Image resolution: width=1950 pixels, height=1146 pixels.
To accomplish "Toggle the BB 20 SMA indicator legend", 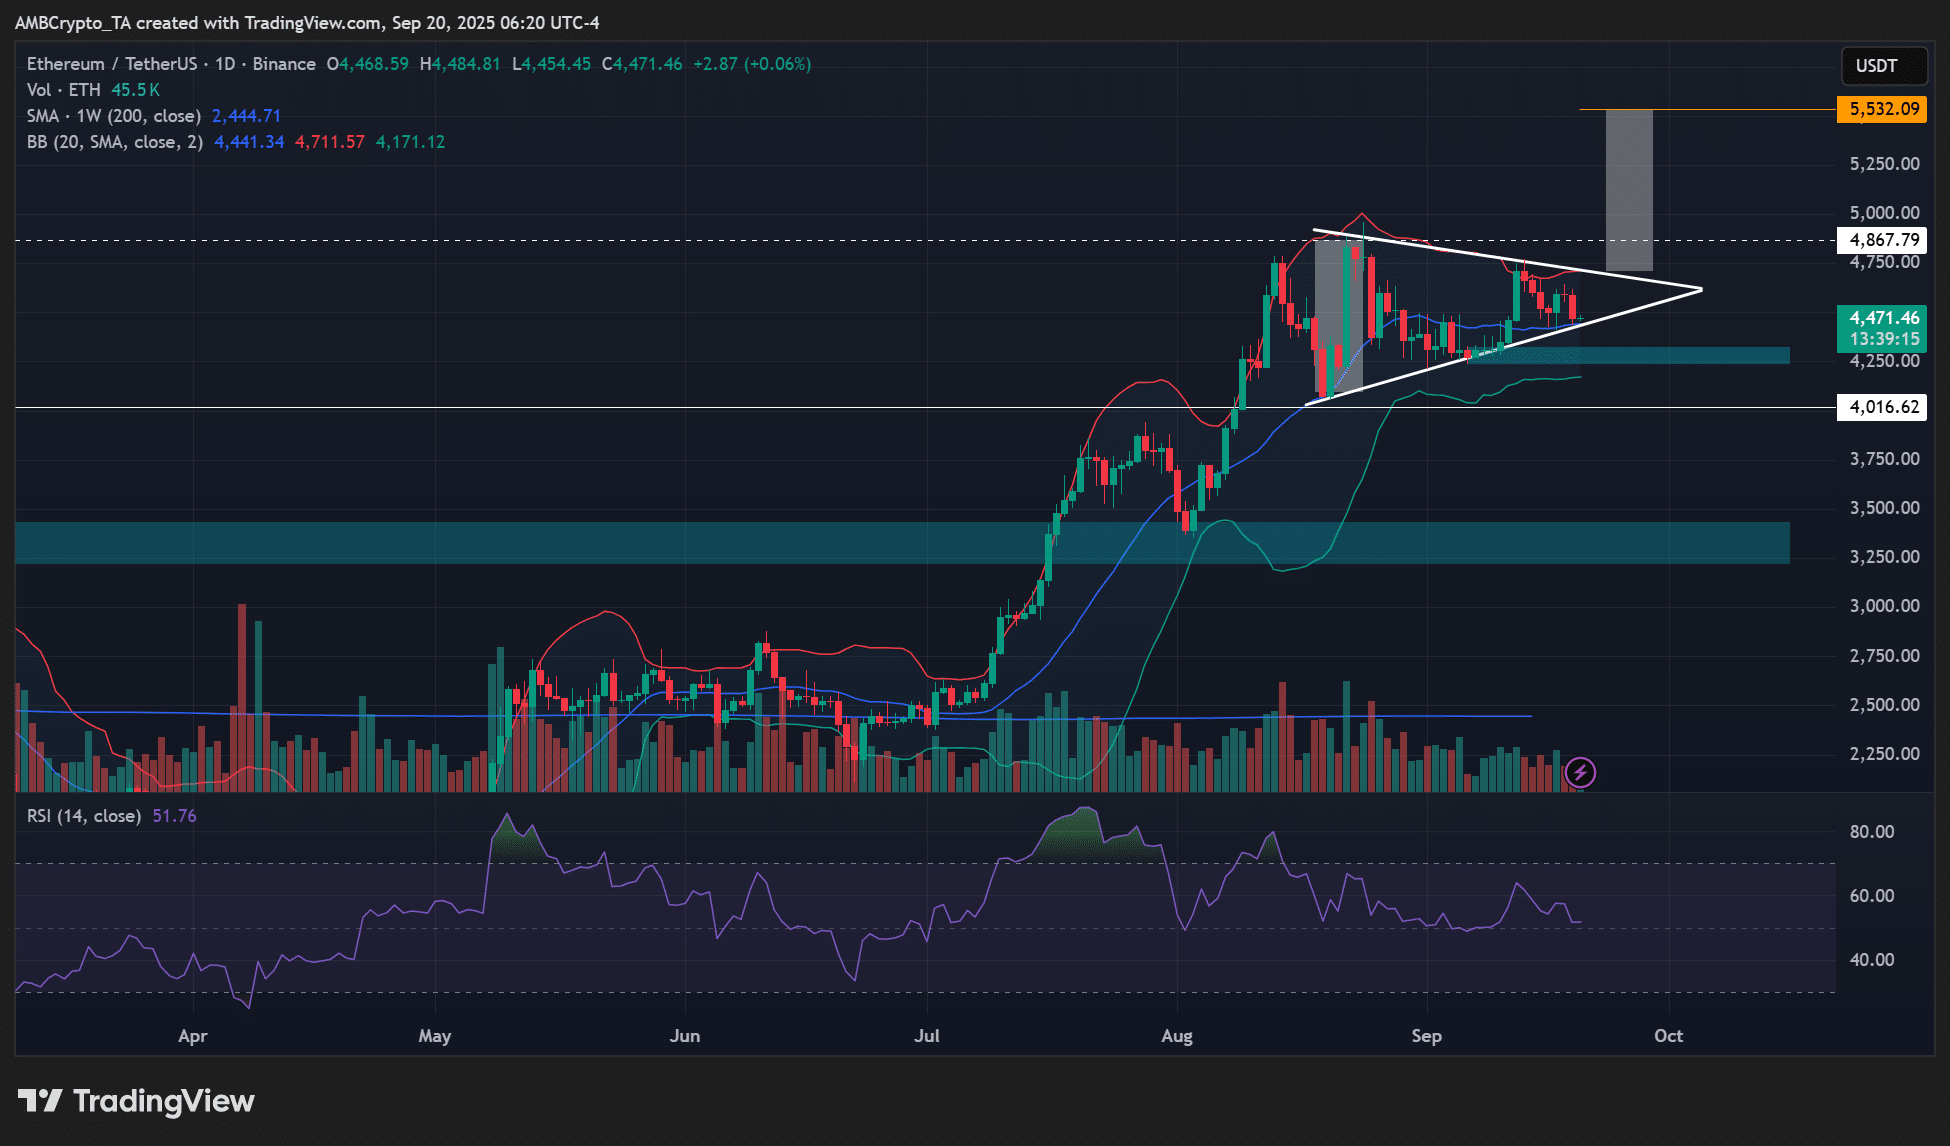I will coord(114,142).
